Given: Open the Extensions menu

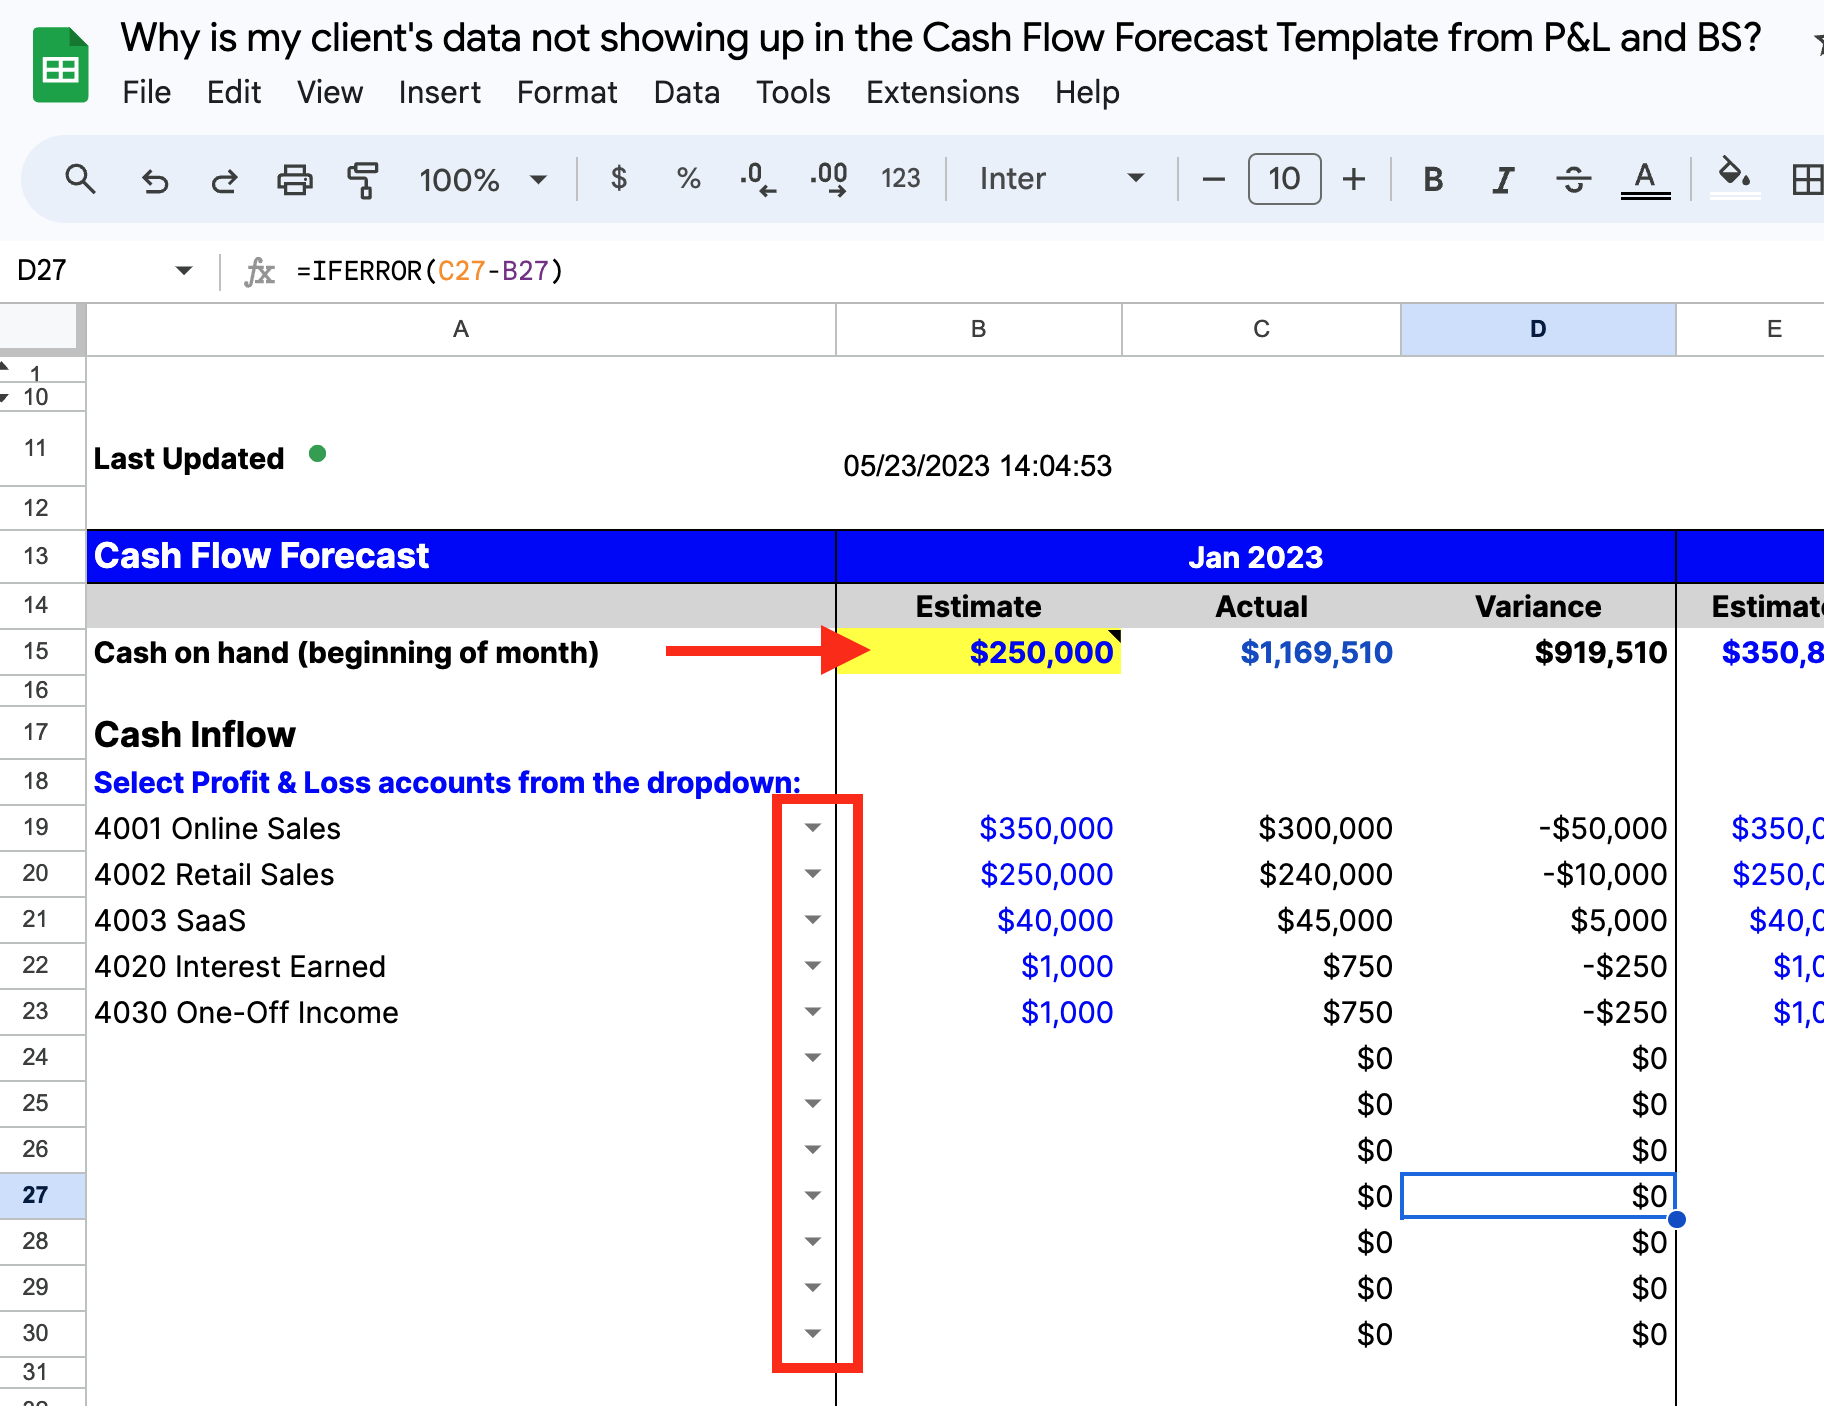Looking at the screenshot, I should pyautogui.click(x=942, y=93).
